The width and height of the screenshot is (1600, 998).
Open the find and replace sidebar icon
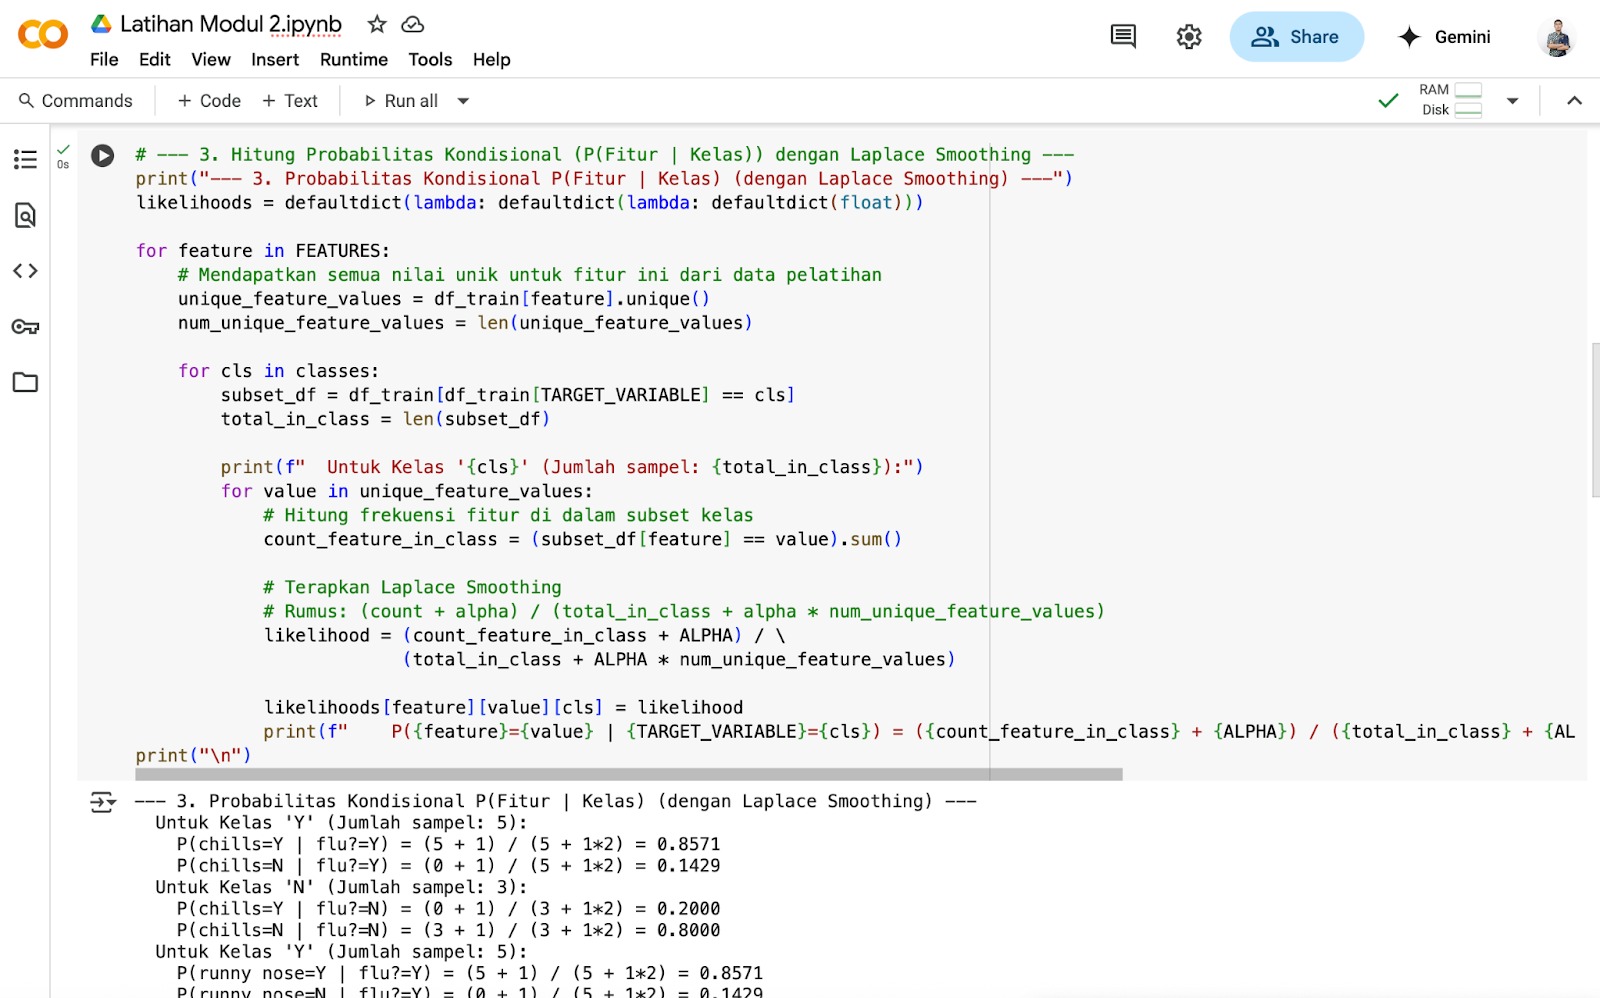point(25,215)
